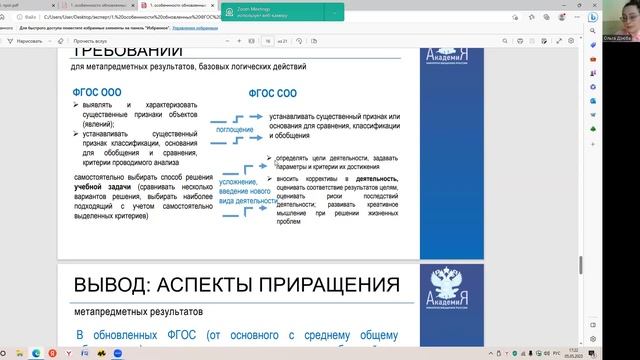Zoom in the PDF with plus button
This screenshot has height=360, width=640.
tap(239, 41)
